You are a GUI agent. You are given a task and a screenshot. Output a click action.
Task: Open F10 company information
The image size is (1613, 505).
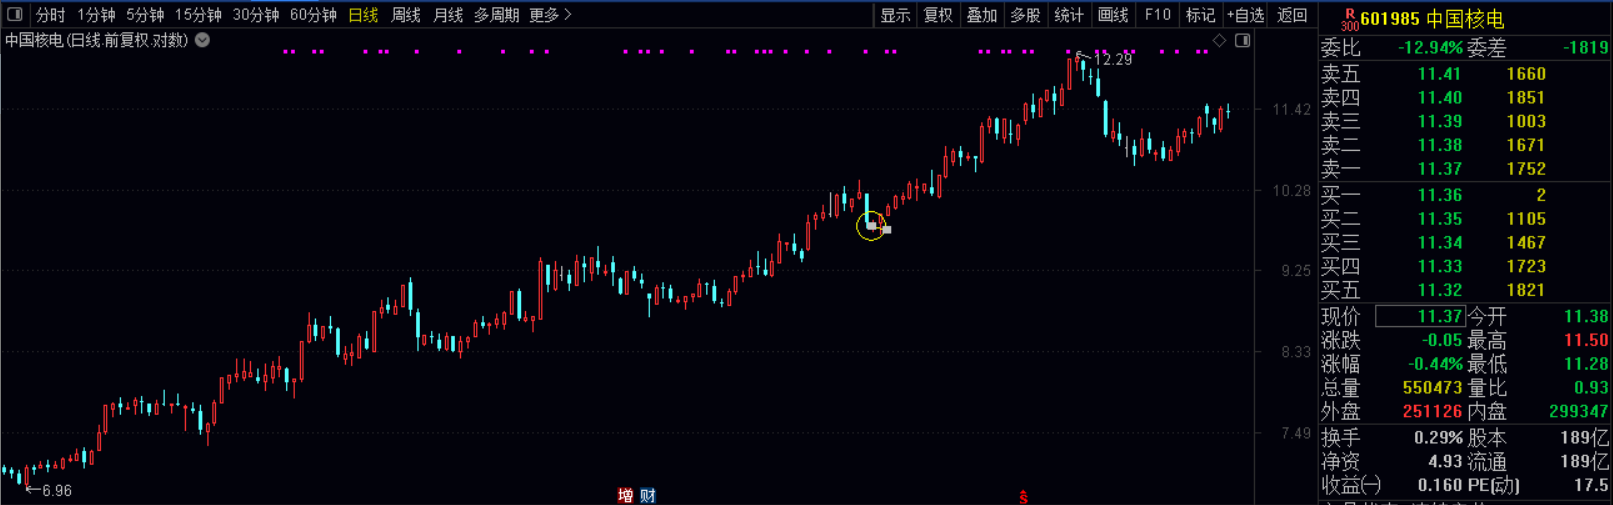pyautogui.click(x=1157, y=15)
